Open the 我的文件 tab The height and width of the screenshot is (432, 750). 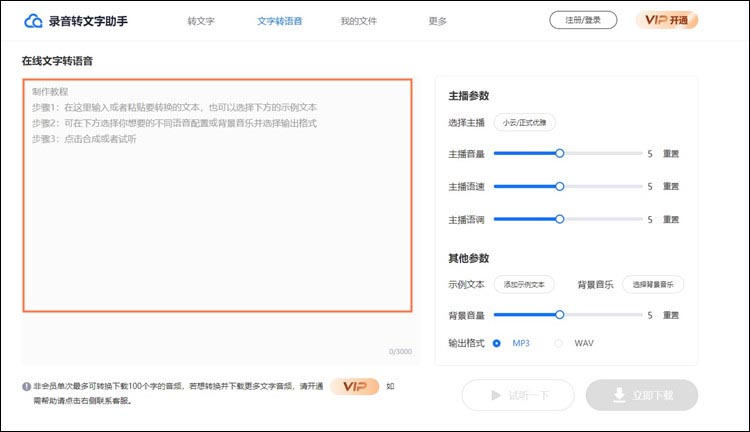click(x=356, y=21)
